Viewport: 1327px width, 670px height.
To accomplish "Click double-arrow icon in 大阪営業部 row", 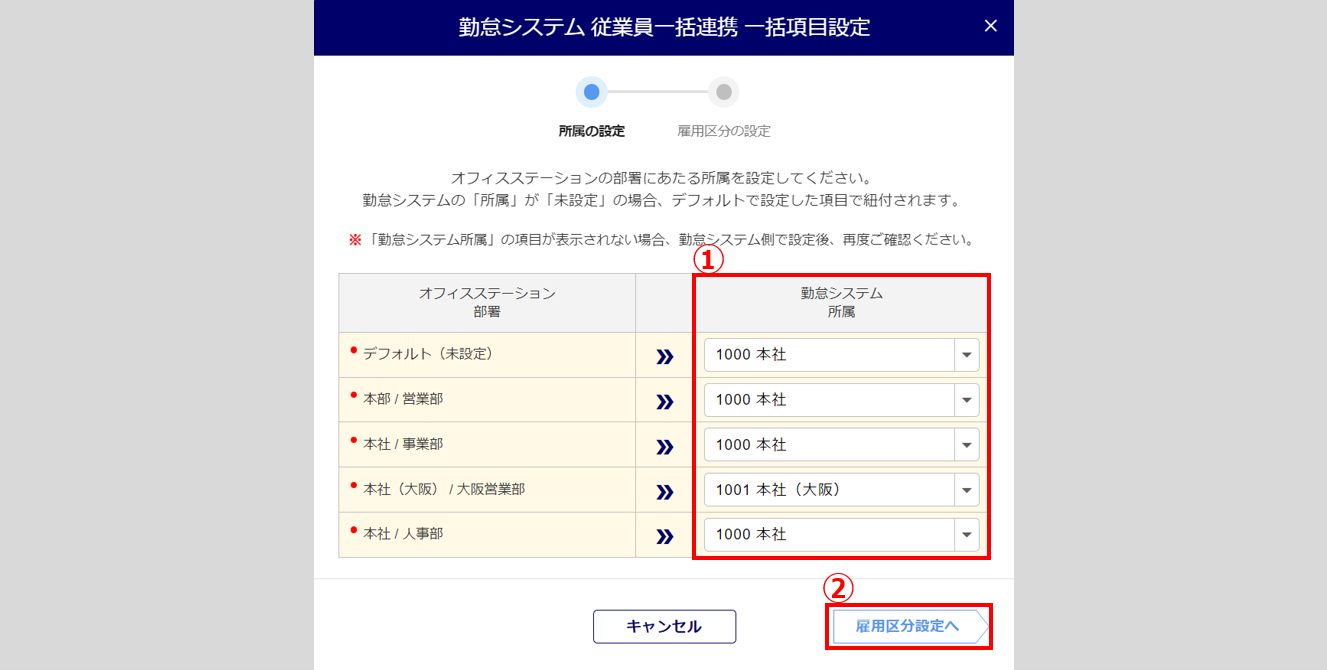I will pos(664,490).
